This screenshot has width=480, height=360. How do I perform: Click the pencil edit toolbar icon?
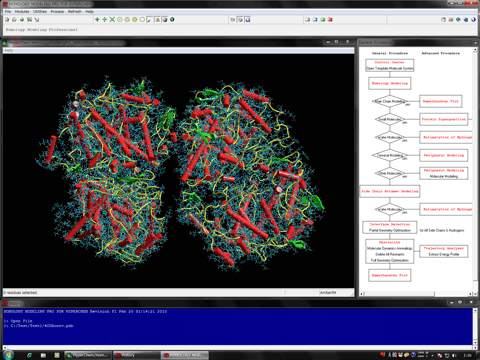(150, 20)
